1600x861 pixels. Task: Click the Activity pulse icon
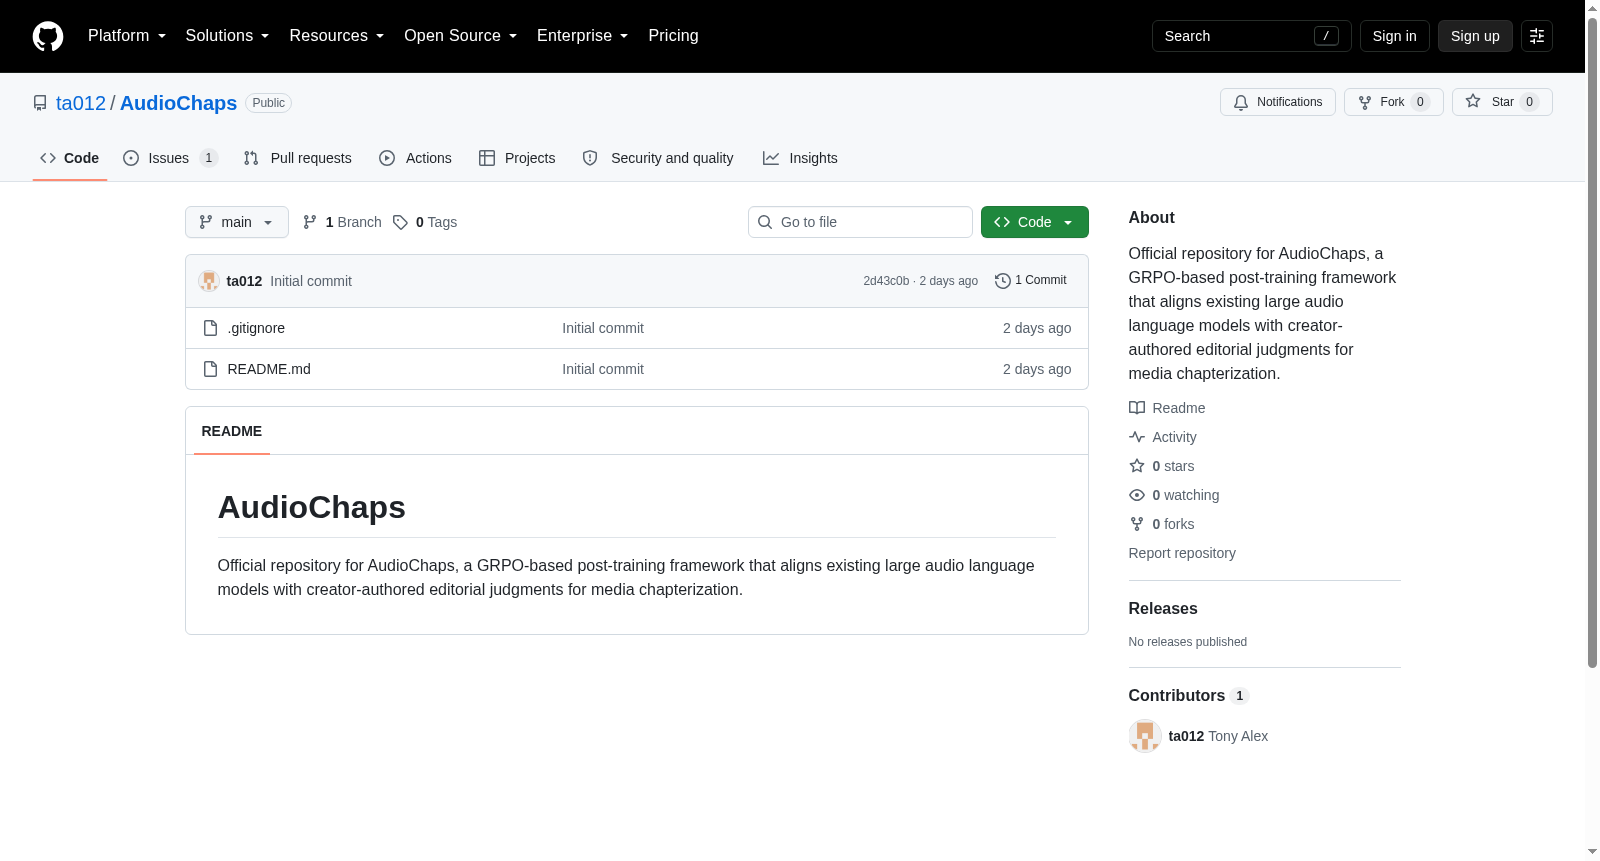[1137, 437]
